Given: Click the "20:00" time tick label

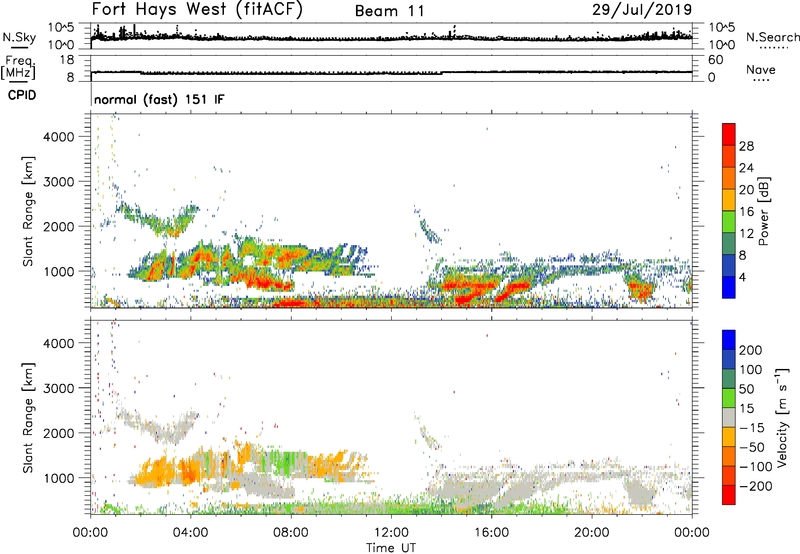Looking at the screenshot, I should point(591,533).
